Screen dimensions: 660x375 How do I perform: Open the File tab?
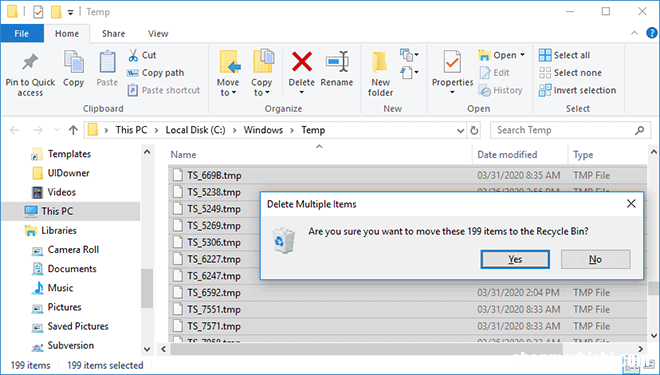click(22, 34)
